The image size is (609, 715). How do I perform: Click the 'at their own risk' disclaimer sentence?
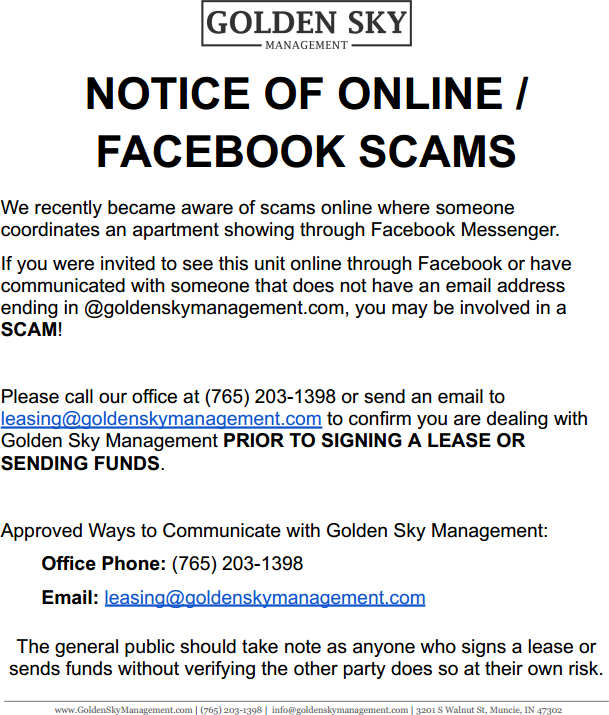pos(520,668)
